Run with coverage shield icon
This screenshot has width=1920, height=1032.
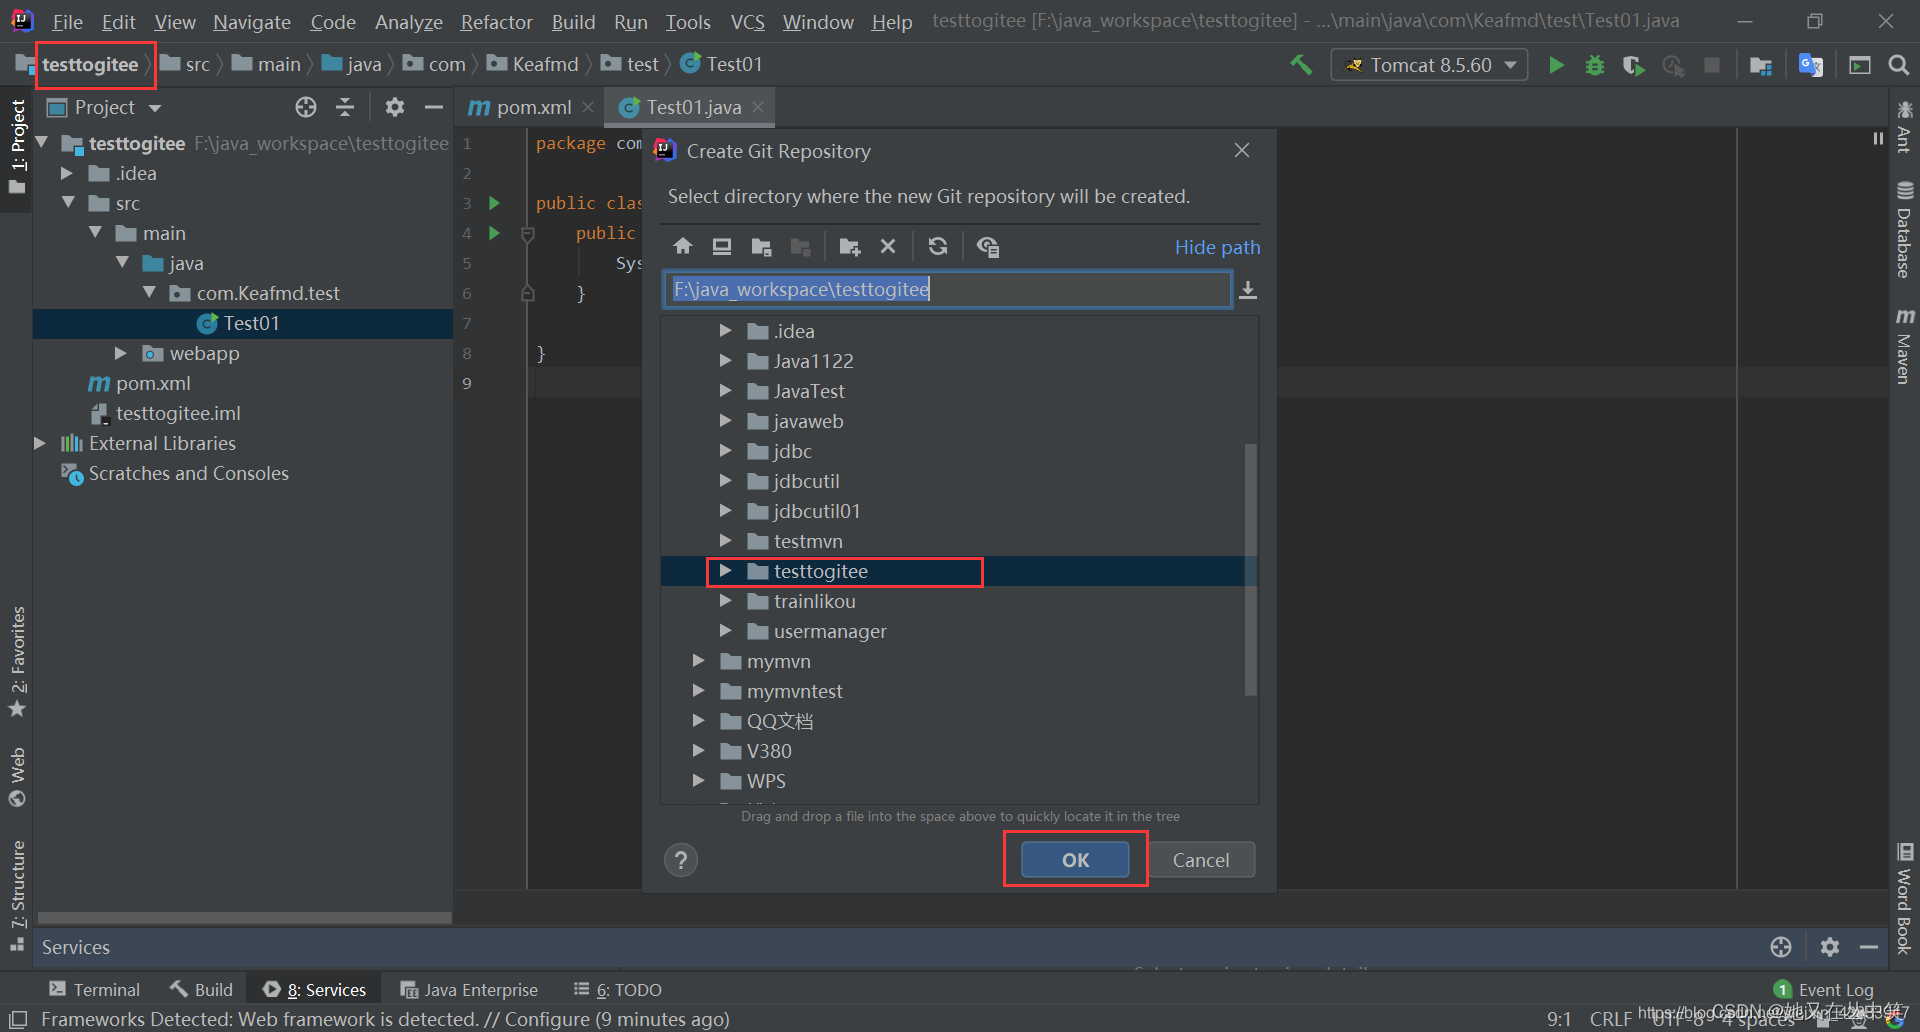coord(1634,65)
